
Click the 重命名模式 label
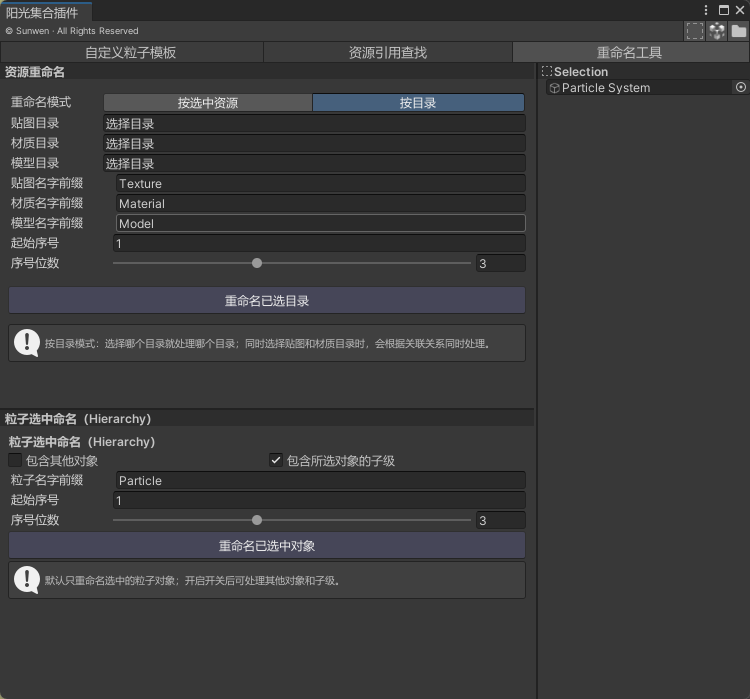(x=41, y=102)
